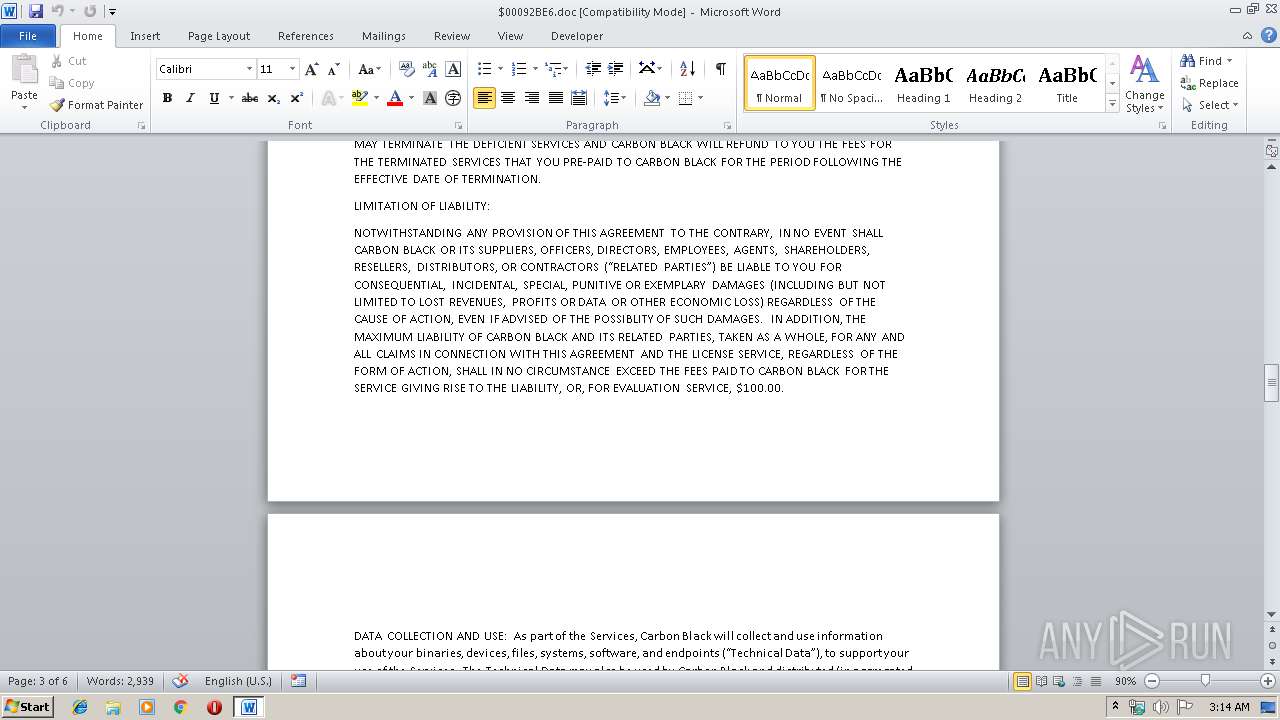The width and height of the screenshot is (1280, 720).
Task: Click Clear Formatting icon
Action: coord(407,69)
